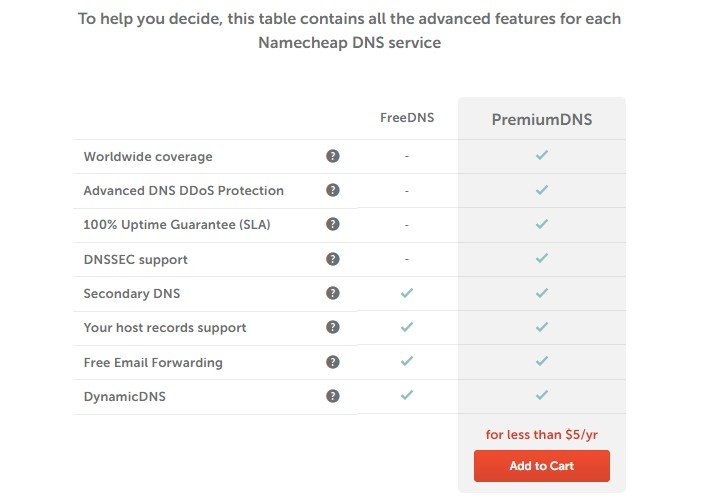Click help icon for Worldwide coverage
Screen dimensions: 722x499
[x=333, y=156]
